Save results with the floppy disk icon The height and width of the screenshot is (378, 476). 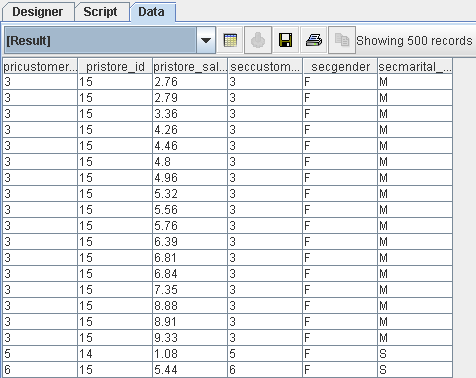[286, 40]
